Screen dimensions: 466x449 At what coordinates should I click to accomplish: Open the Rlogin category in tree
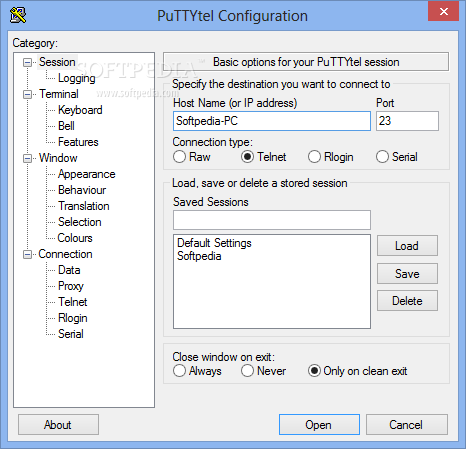[x=72, y=318]
